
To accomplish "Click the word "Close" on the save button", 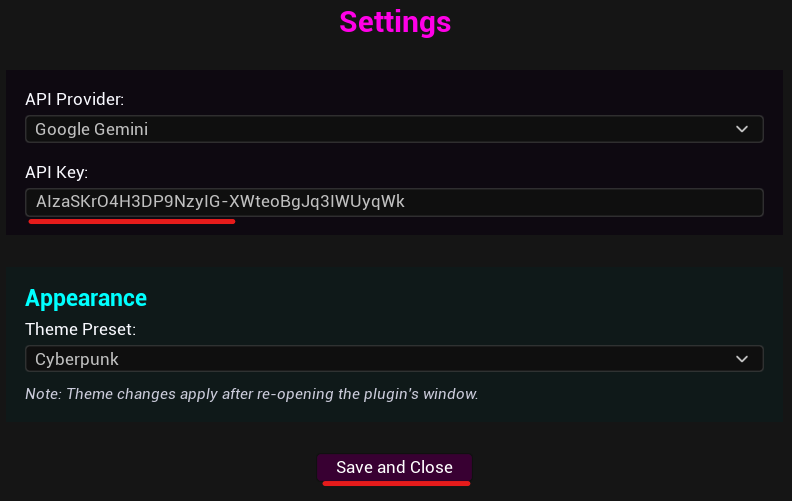I will (431, 467).
